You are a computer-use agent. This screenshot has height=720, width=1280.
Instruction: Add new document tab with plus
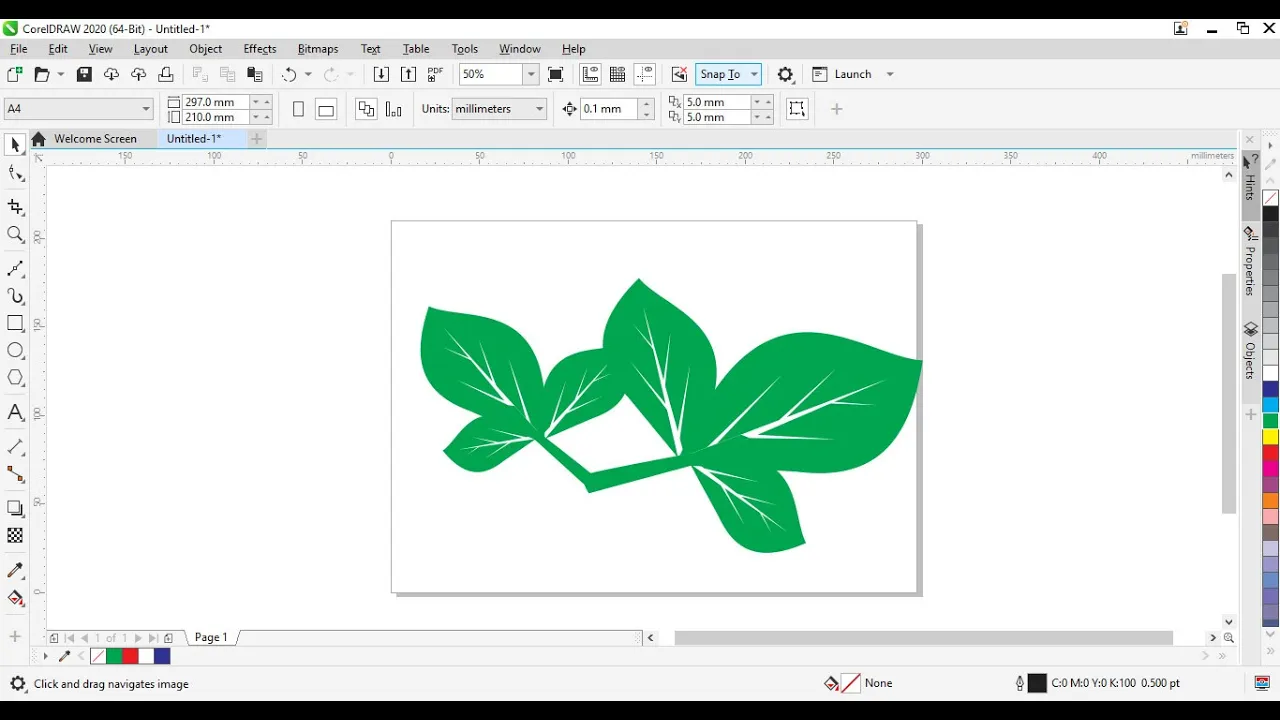257,139
